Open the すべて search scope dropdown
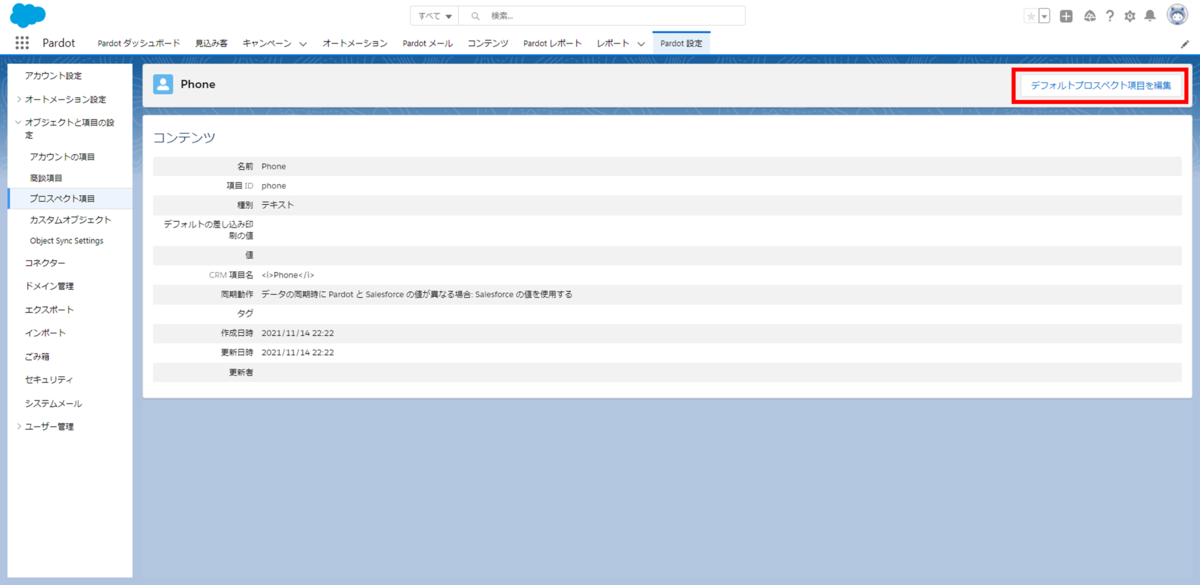This screenshot has height=585, width=1200. [x=434, y=16]
